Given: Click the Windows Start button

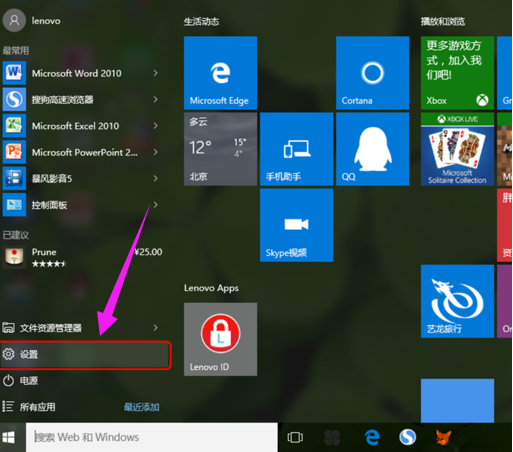Looking at the screenshot, I should pos(9,437).
